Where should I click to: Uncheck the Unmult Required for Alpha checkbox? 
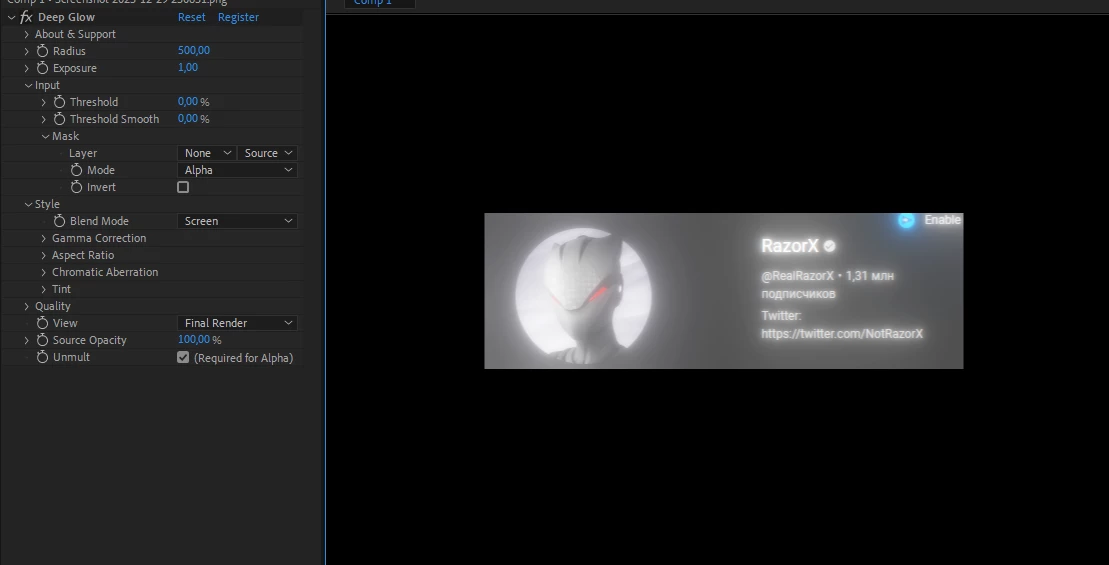click(x=183, y=357)
